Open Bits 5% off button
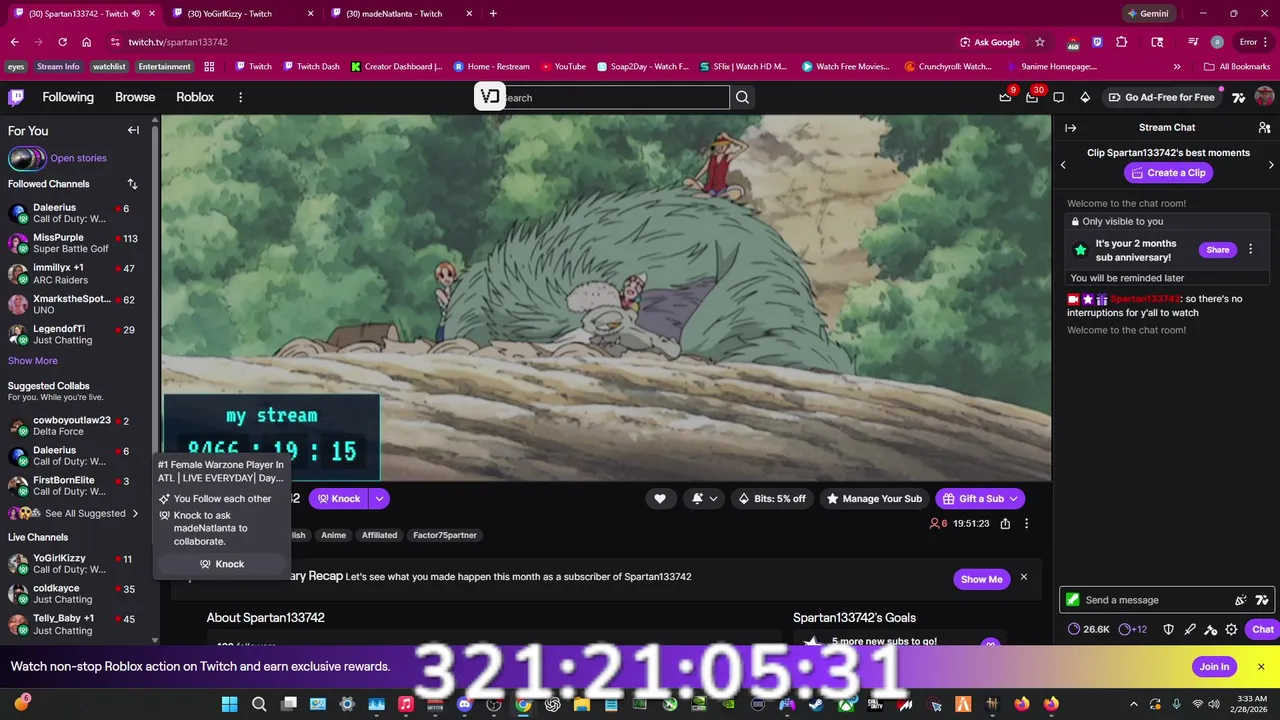 [x=772, y=498]
